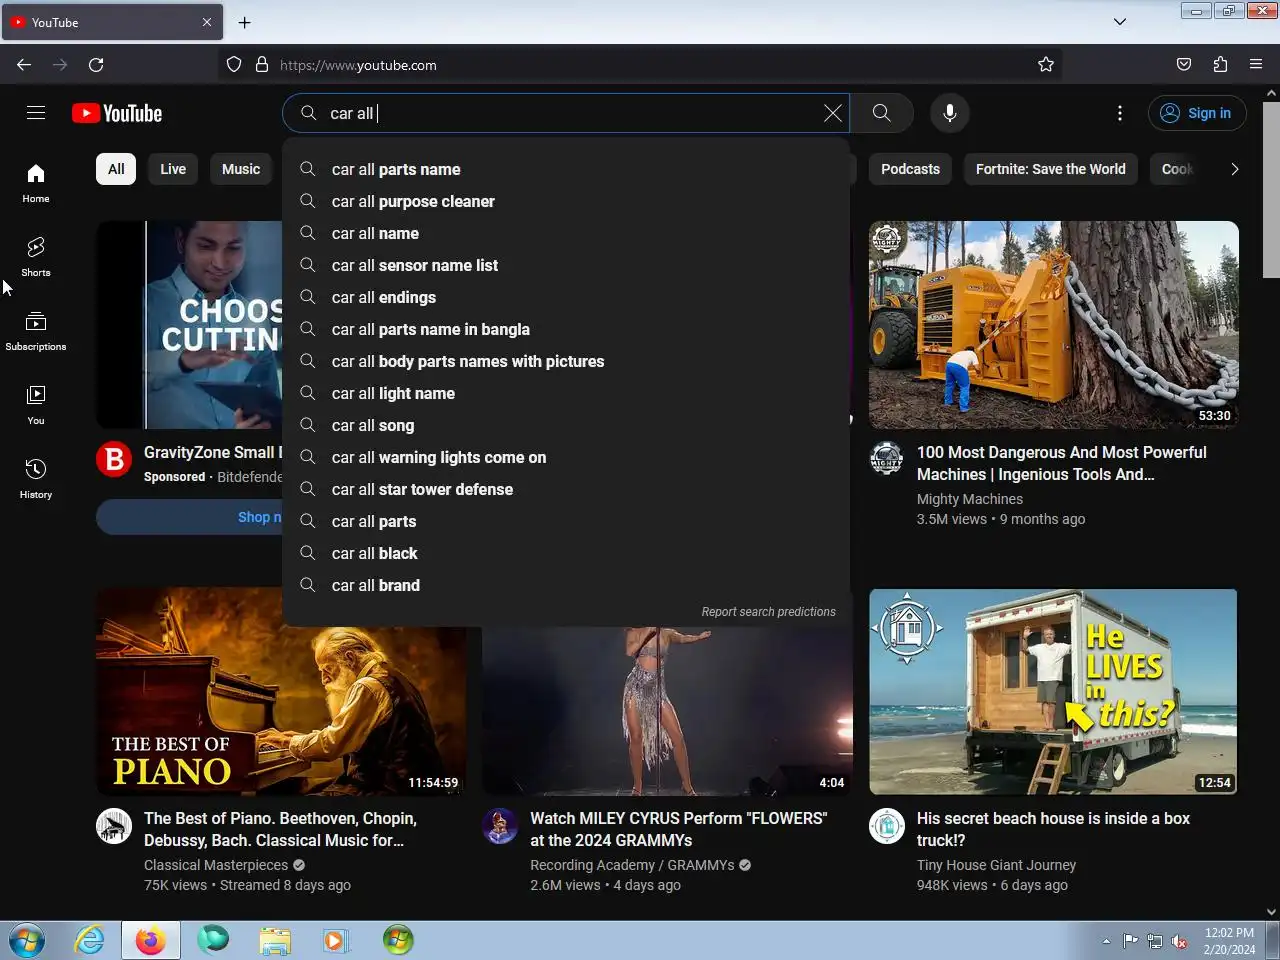Screen dimensions: 1280x960
Task: Open the taskbar file explorer folder
Action: tap(274, 940)
